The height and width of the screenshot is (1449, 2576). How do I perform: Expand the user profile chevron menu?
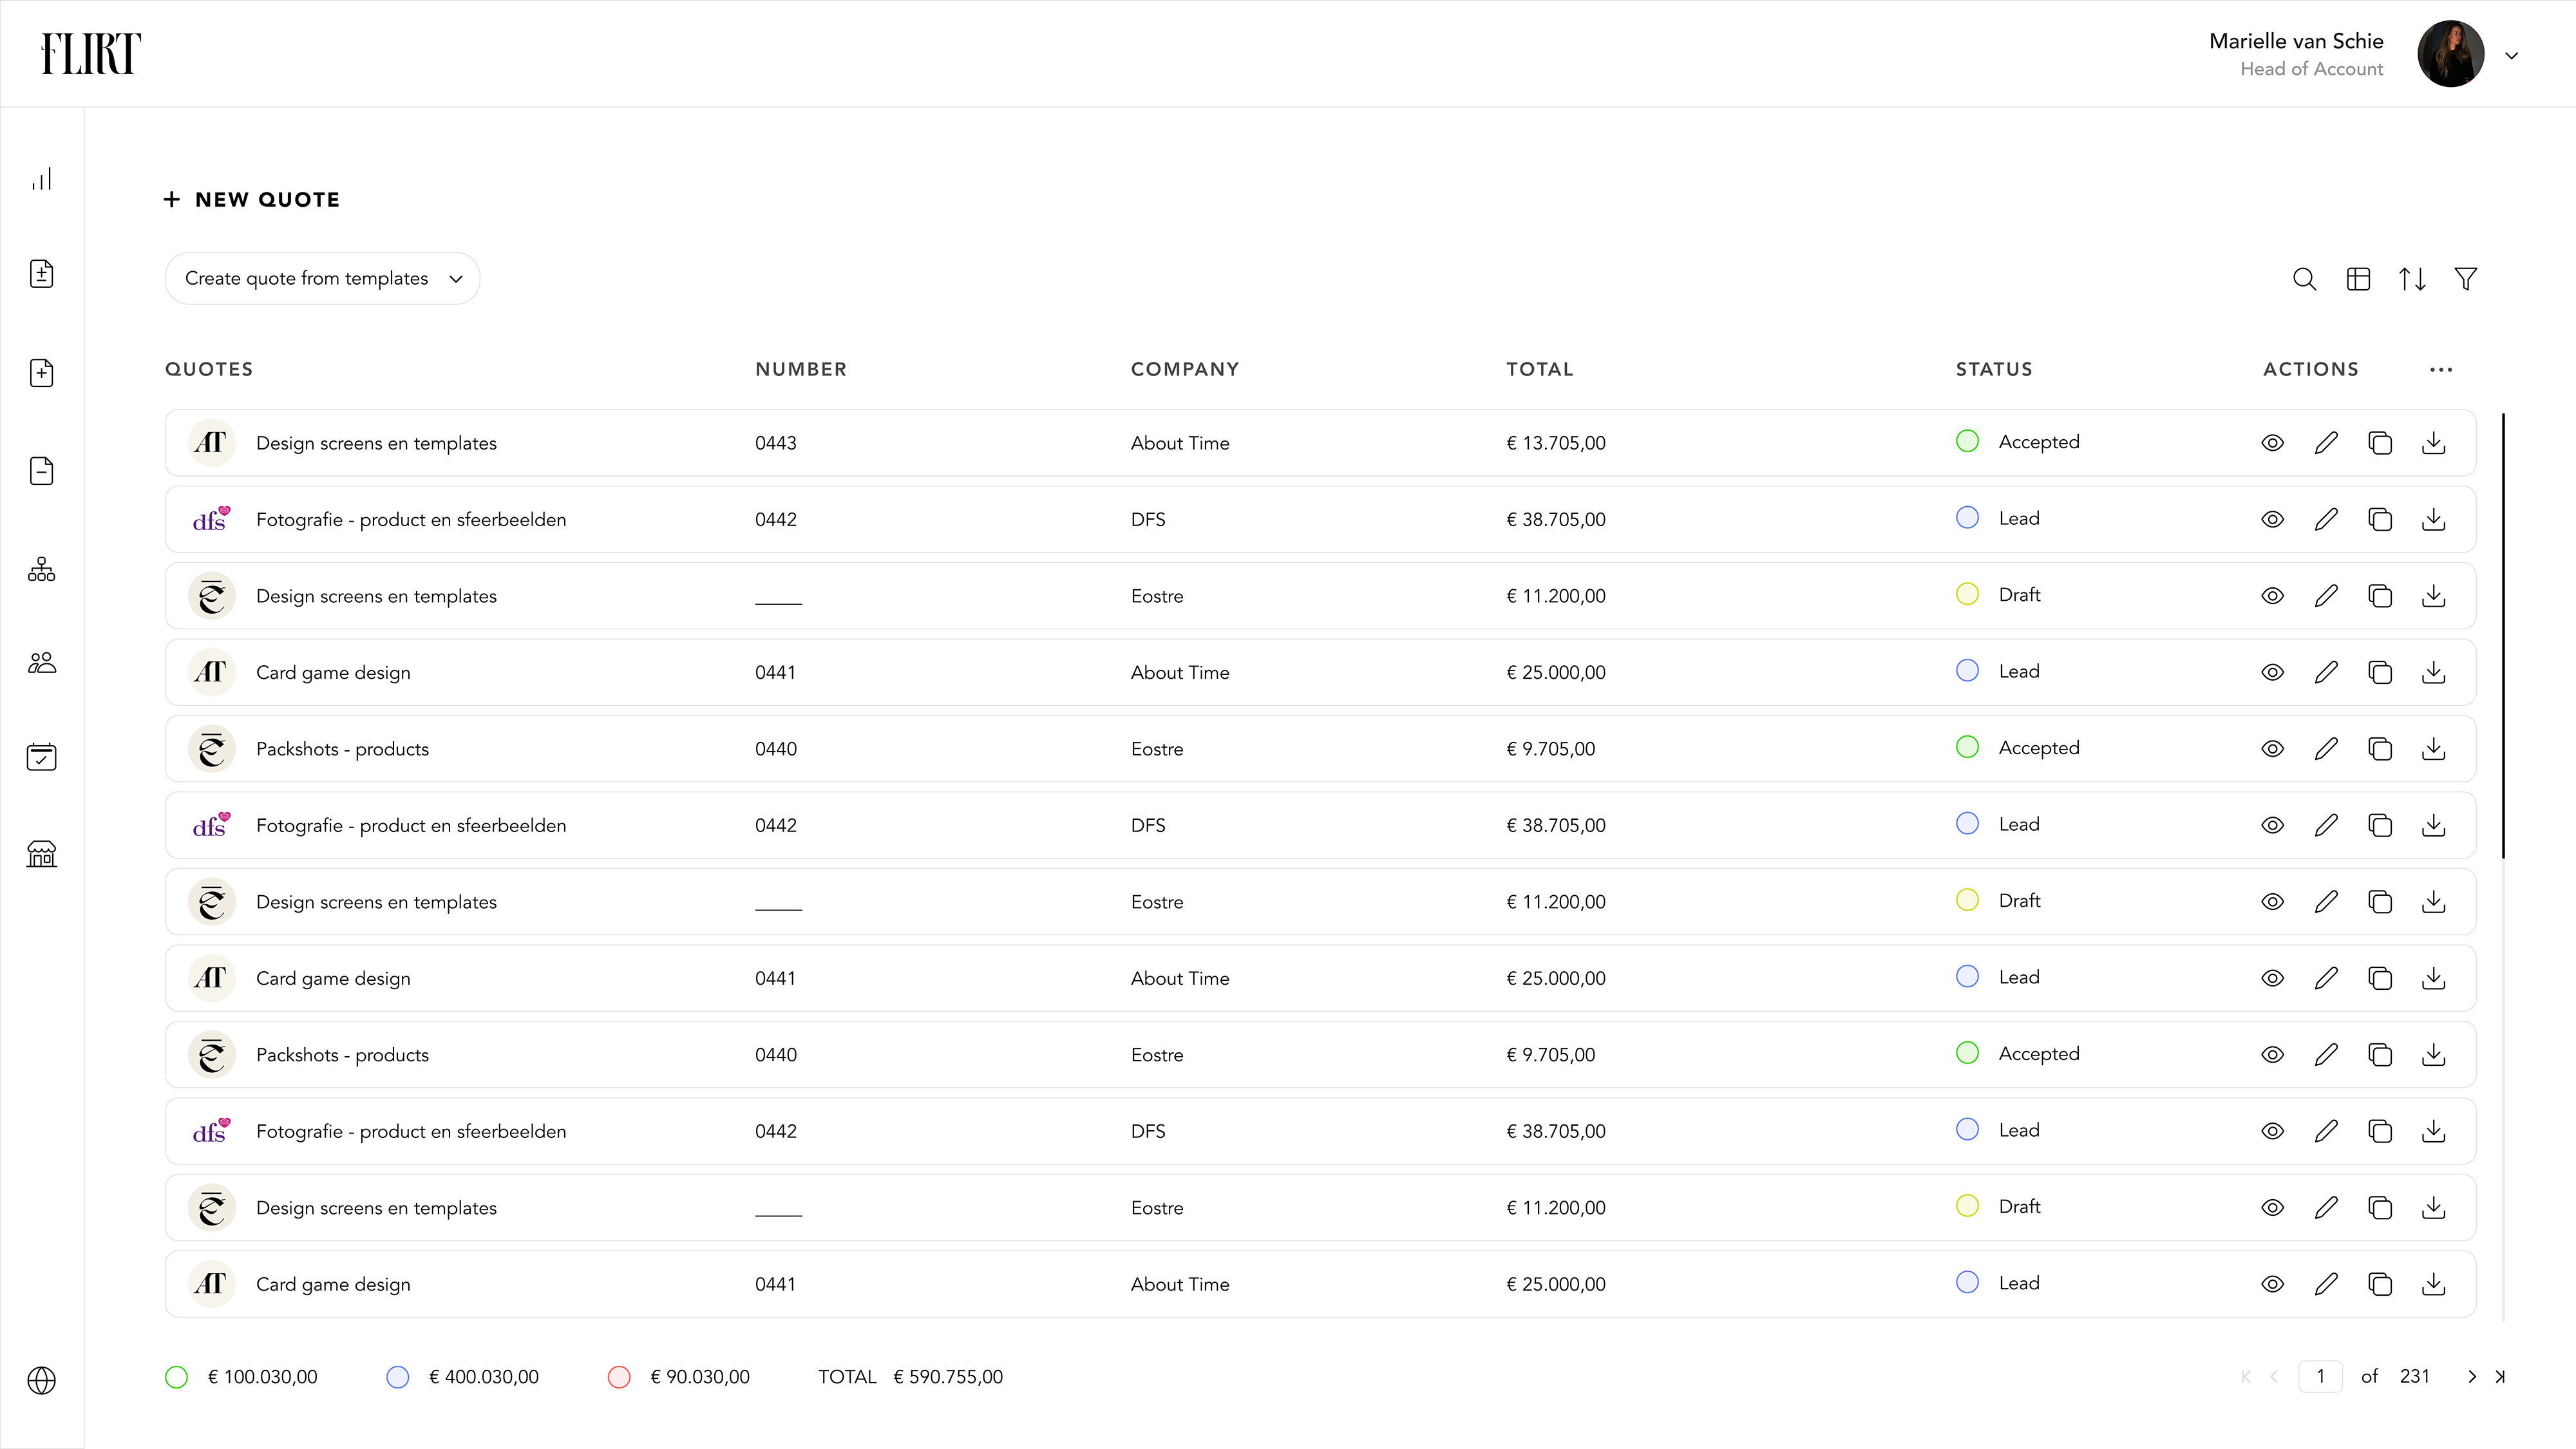tap(2511, 55)
